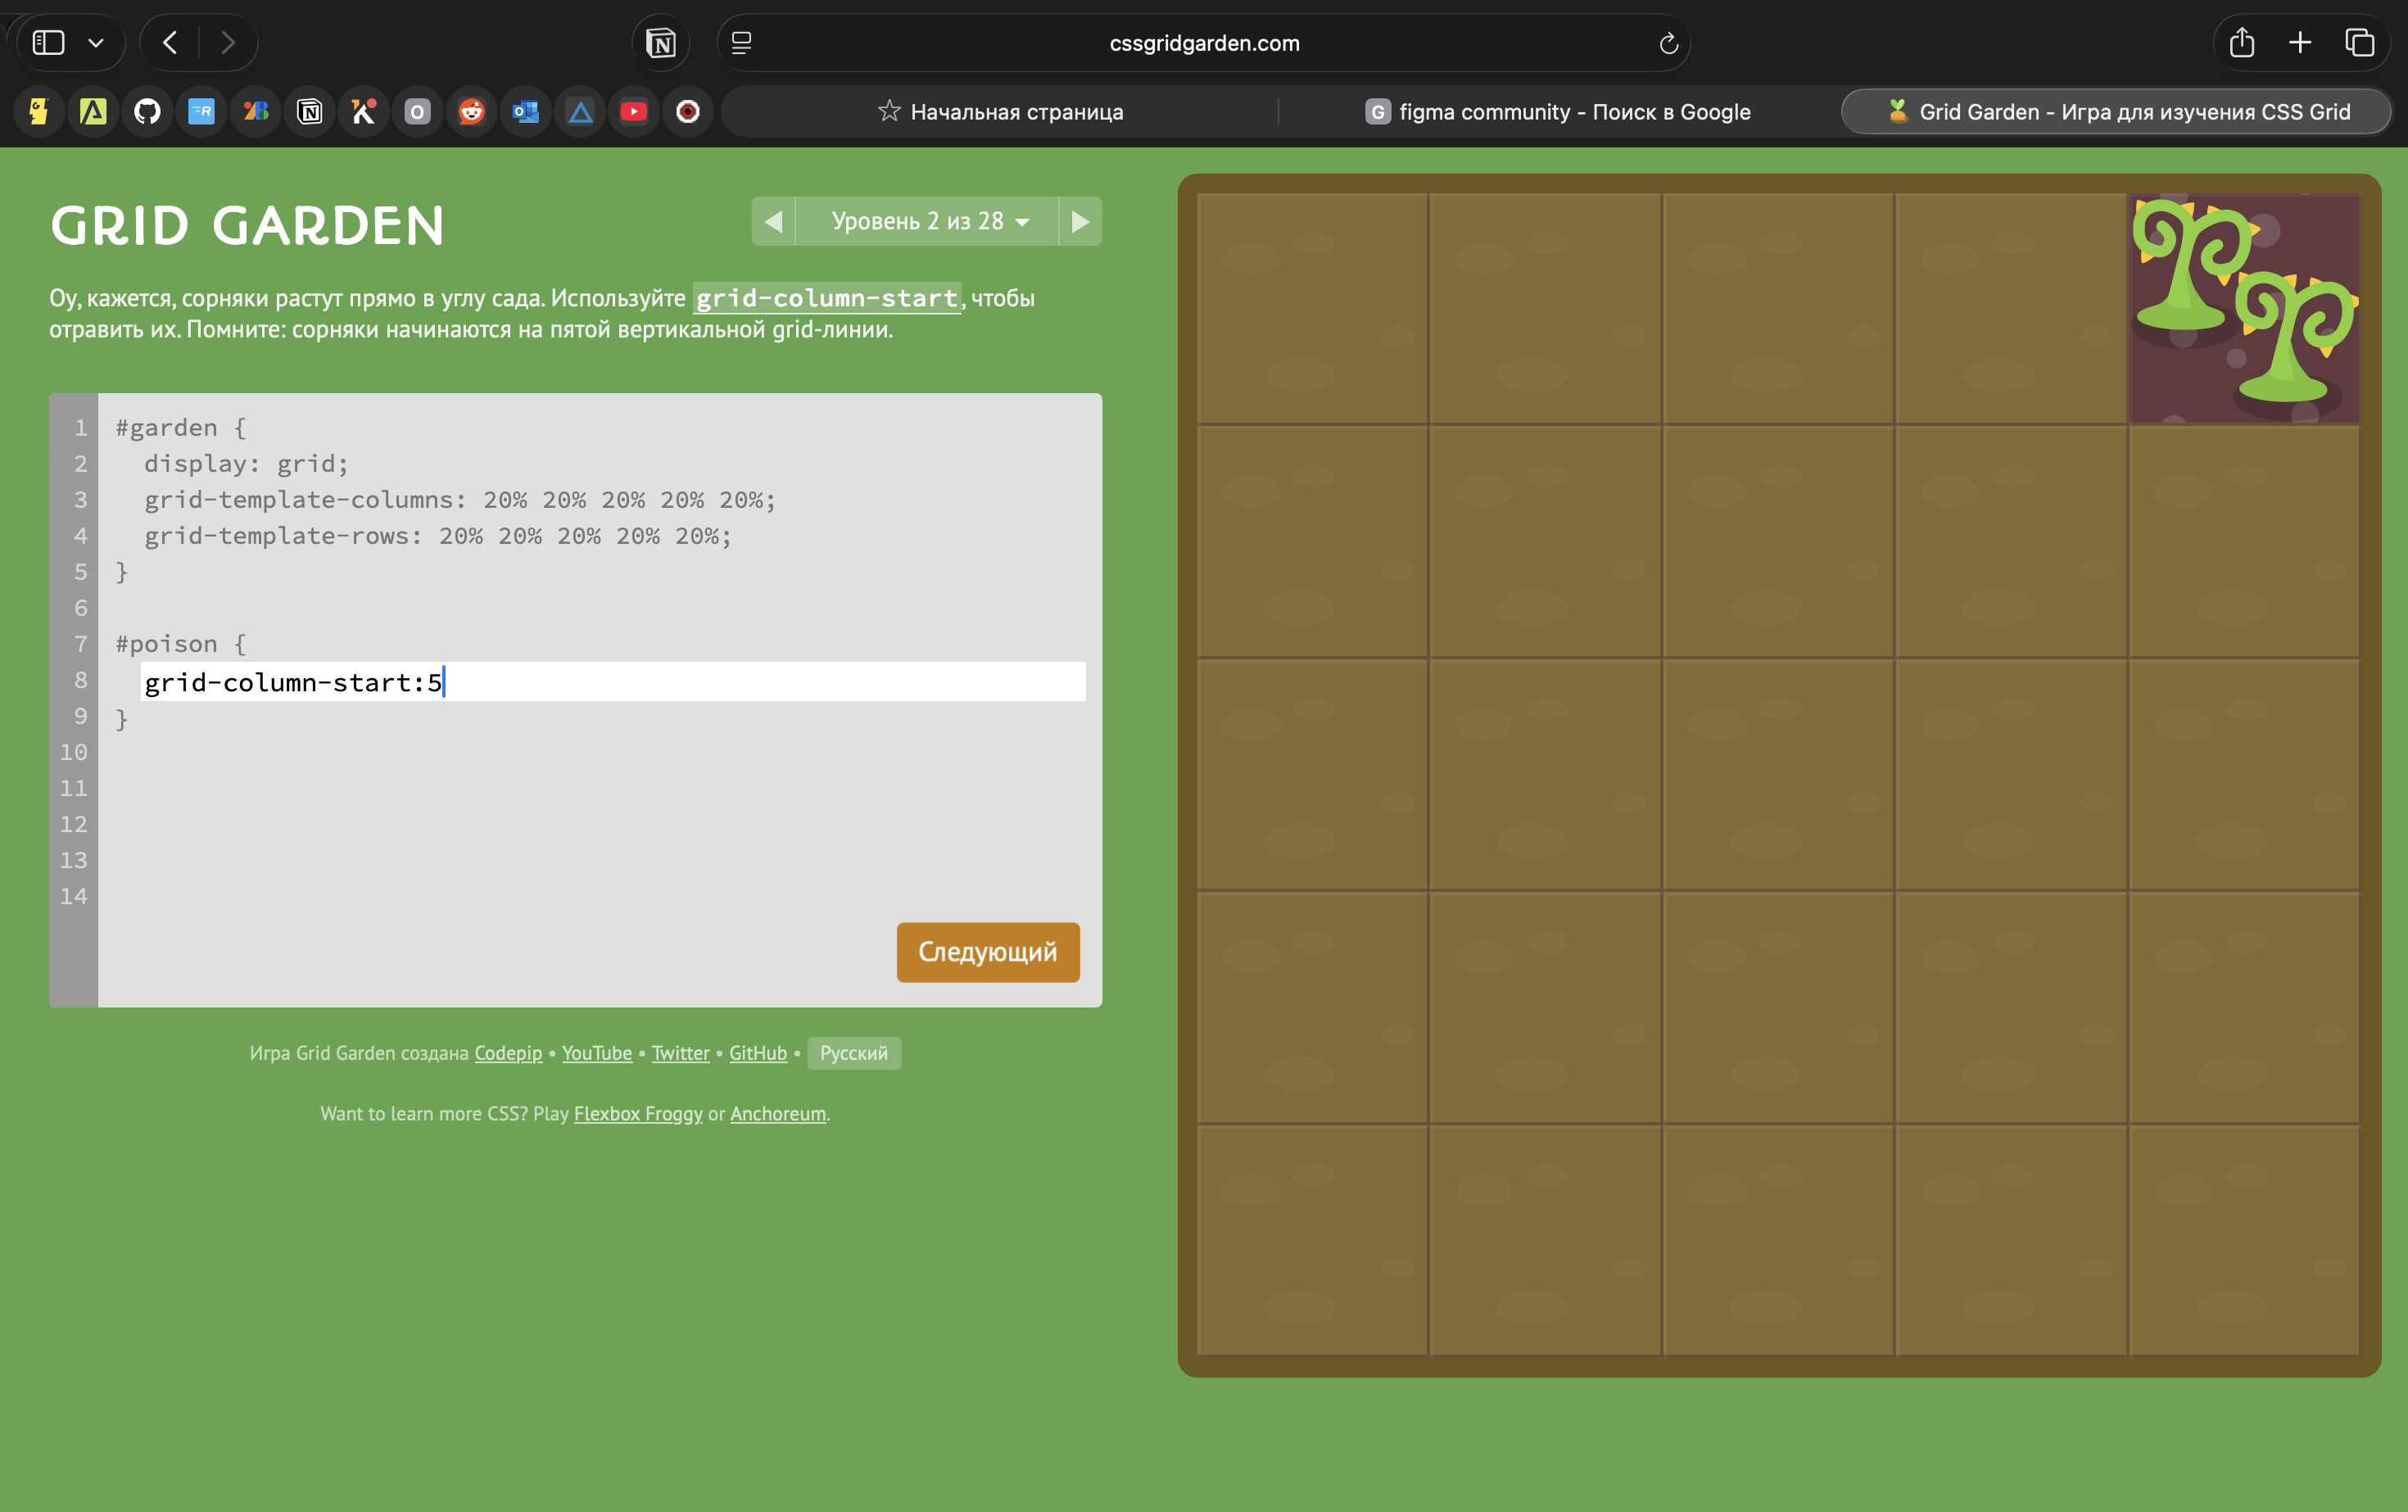Add a new tab with the plus icon

point(2300,43)
